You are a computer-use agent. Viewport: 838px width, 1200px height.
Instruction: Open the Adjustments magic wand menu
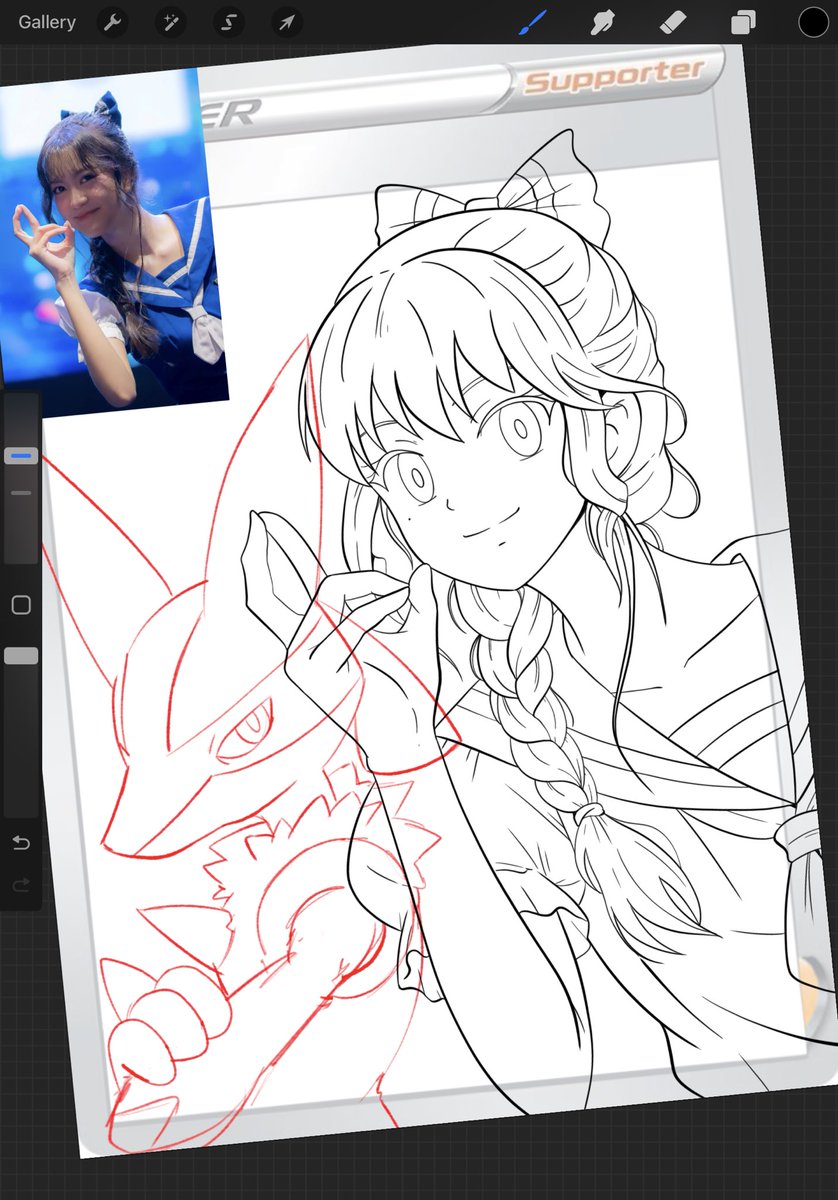[170, 21]
